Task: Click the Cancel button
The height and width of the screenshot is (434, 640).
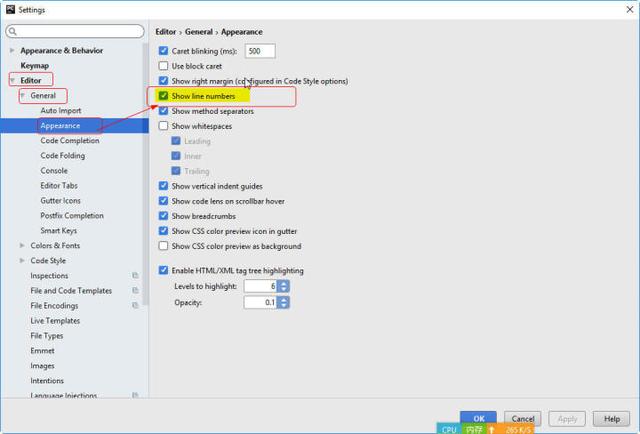Action: (521, 419)
